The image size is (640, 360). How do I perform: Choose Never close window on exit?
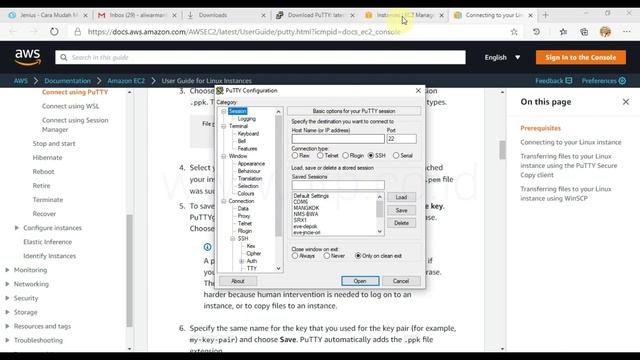pos(327,256)
